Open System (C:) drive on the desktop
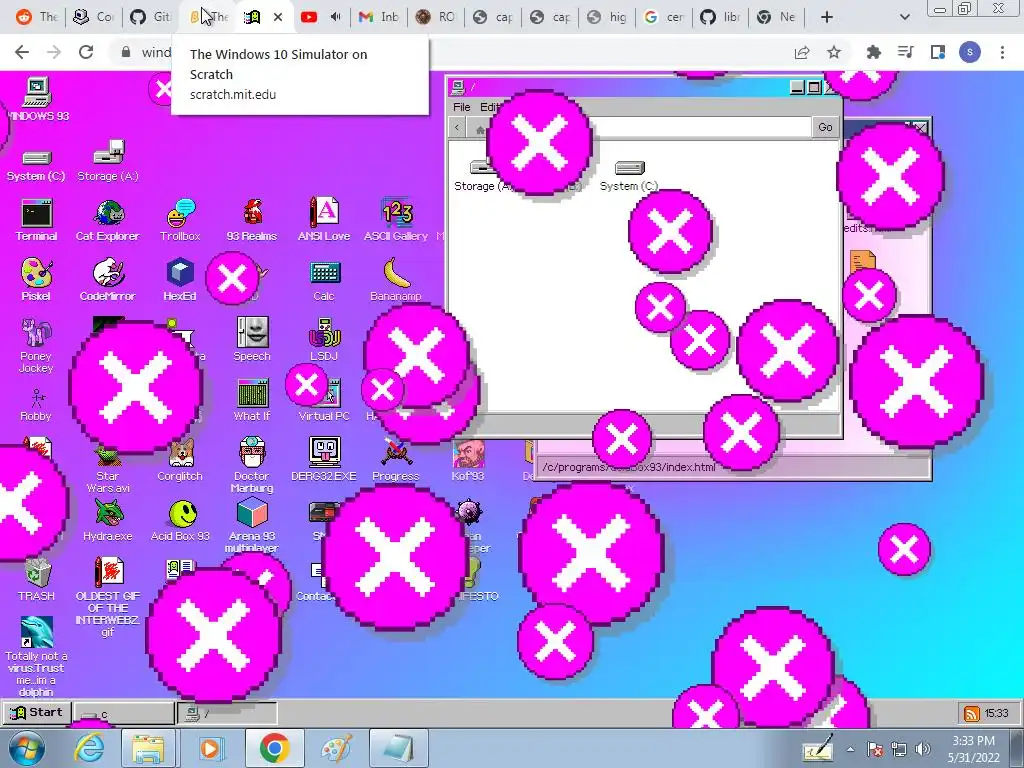The width and height of the screenshot is (1024, 768). (36, 167)
